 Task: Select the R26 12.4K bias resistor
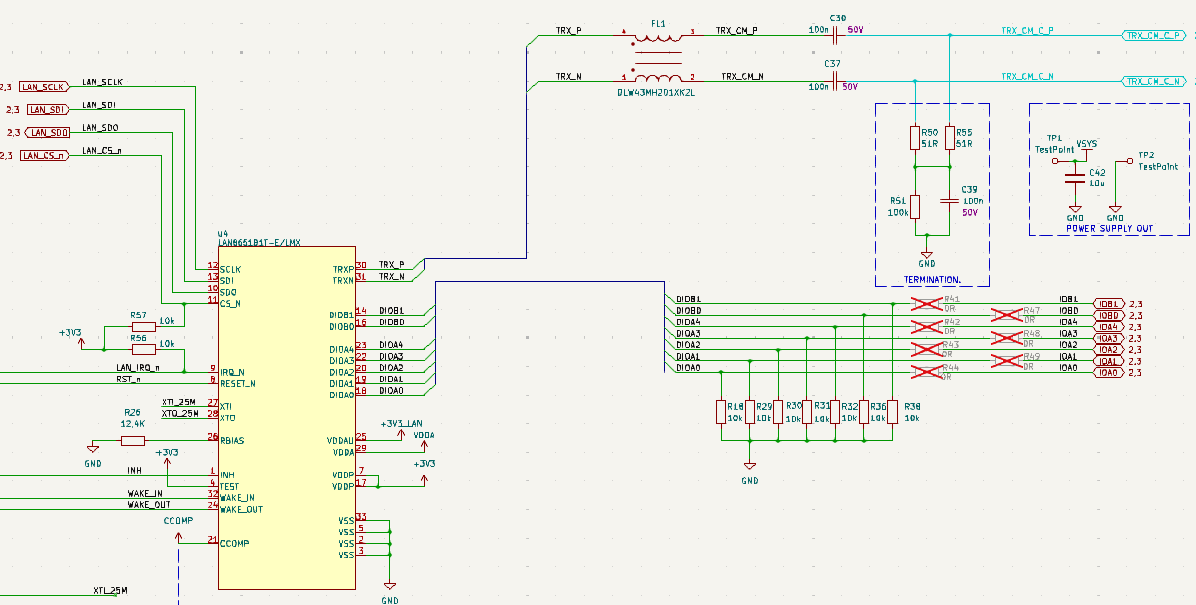pos(132,440)
